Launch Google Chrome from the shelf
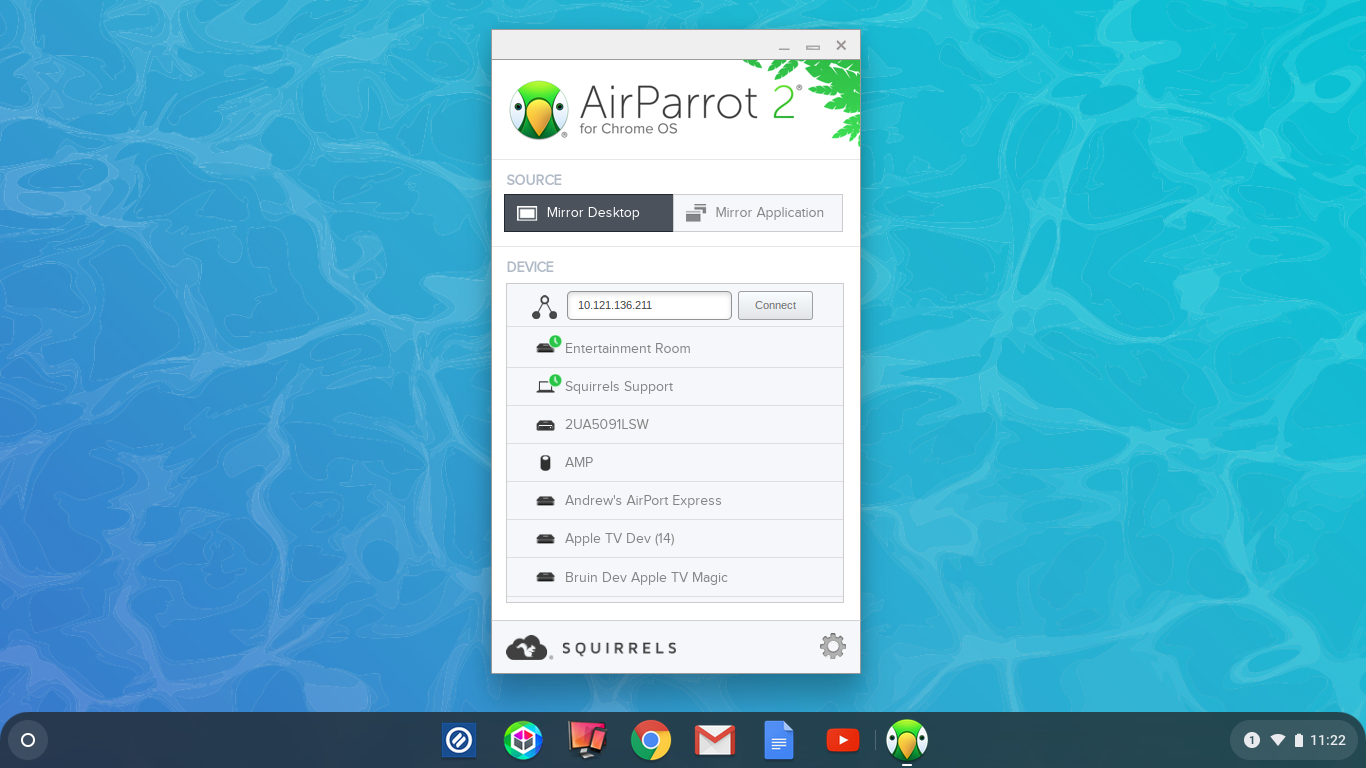1366x768 pixels. 651,740
